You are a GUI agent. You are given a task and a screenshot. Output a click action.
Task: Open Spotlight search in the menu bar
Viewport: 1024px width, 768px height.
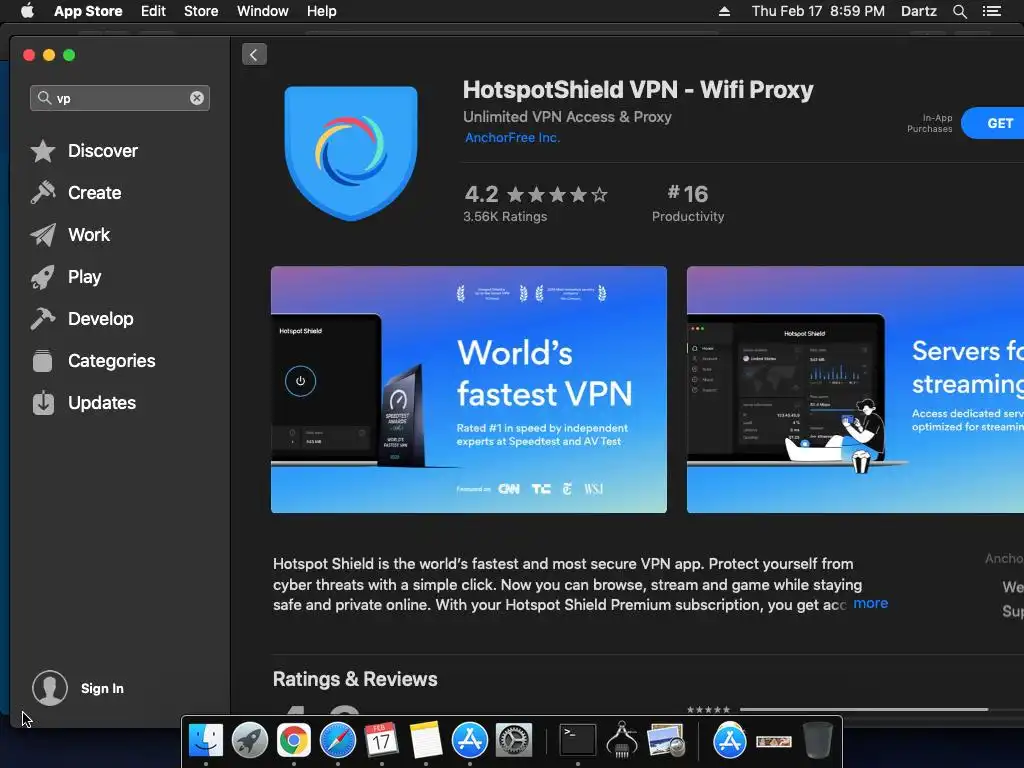tap(959, 11)
